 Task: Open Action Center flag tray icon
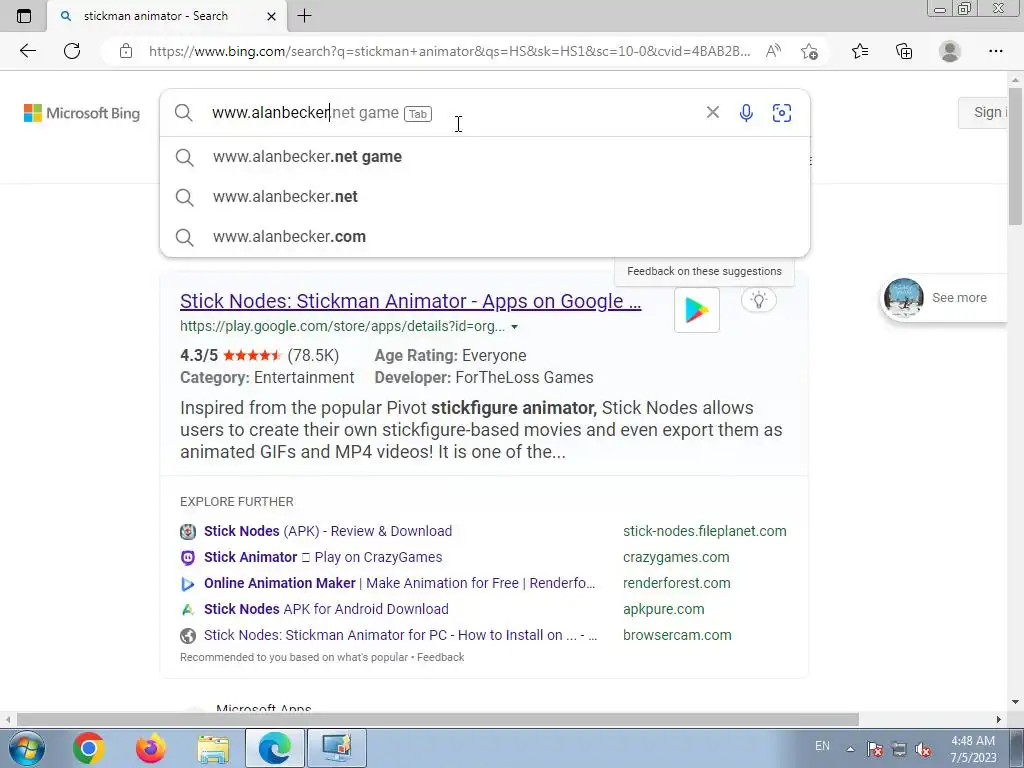874,748
